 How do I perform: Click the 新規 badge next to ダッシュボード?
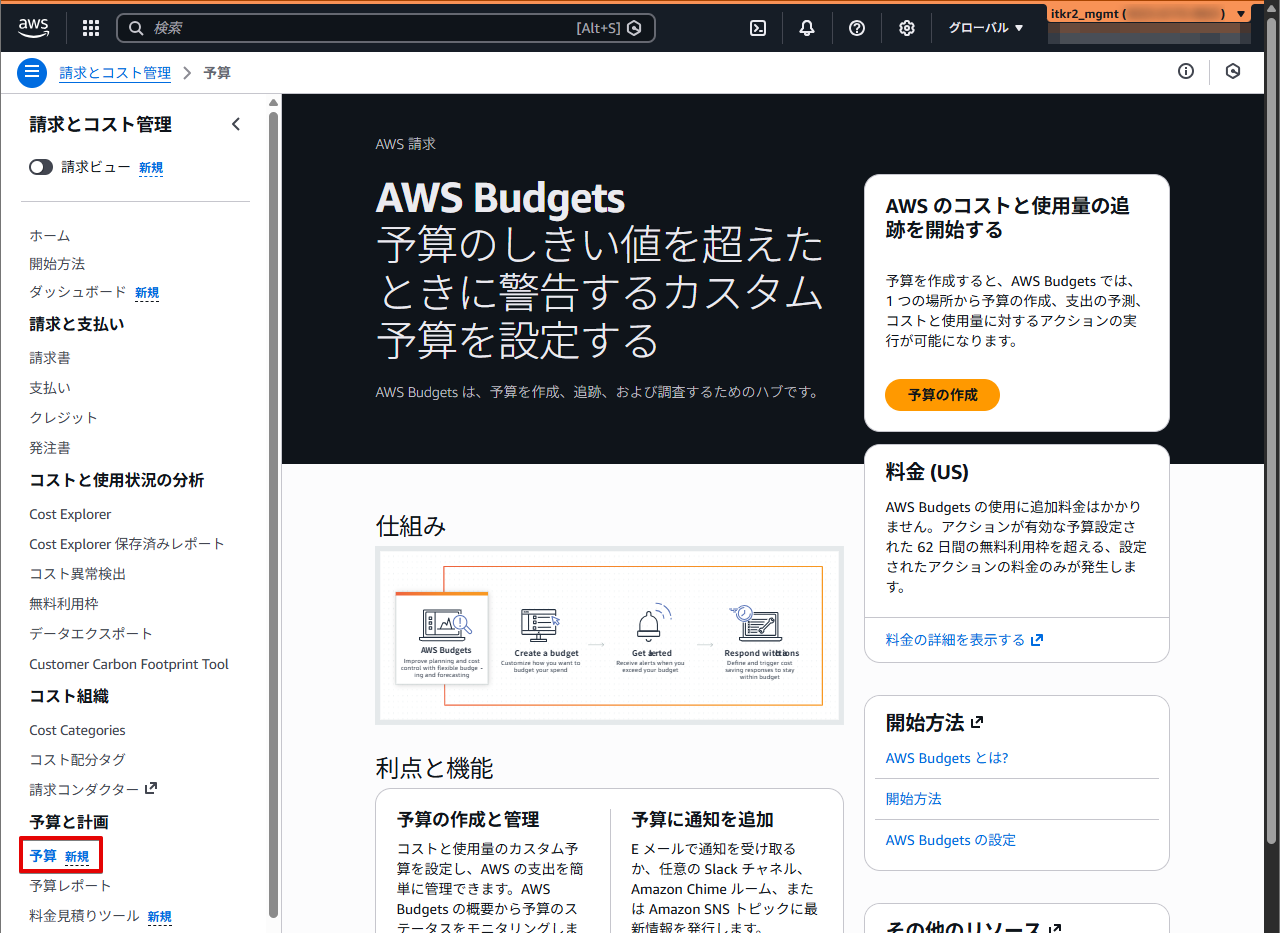[x=147, y=293]
